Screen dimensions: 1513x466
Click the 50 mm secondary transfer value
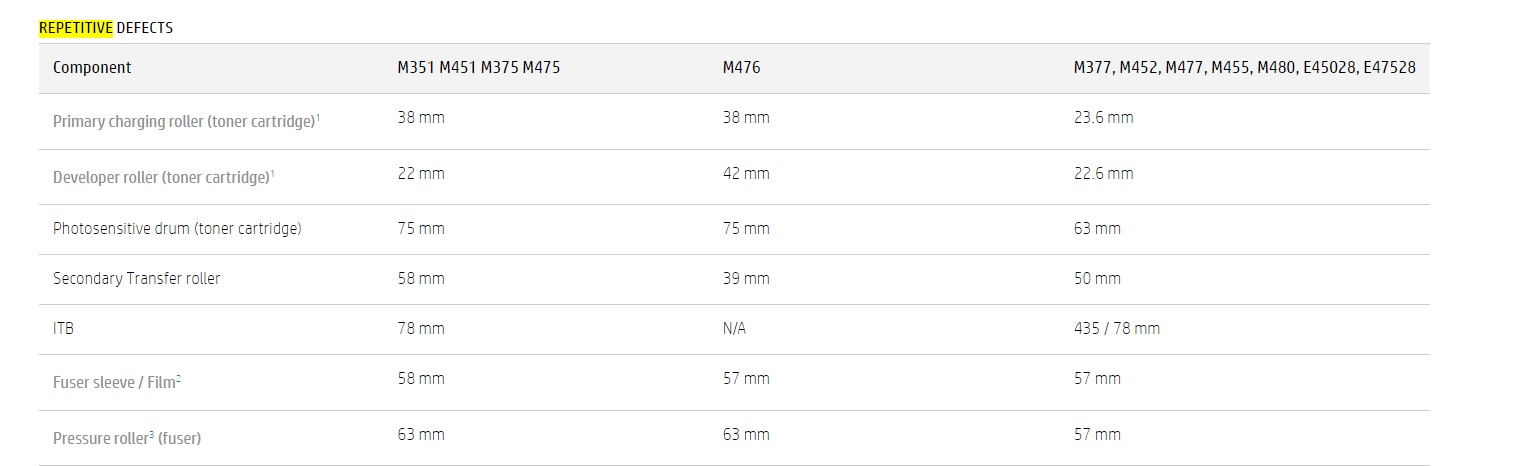[1097, 278]
